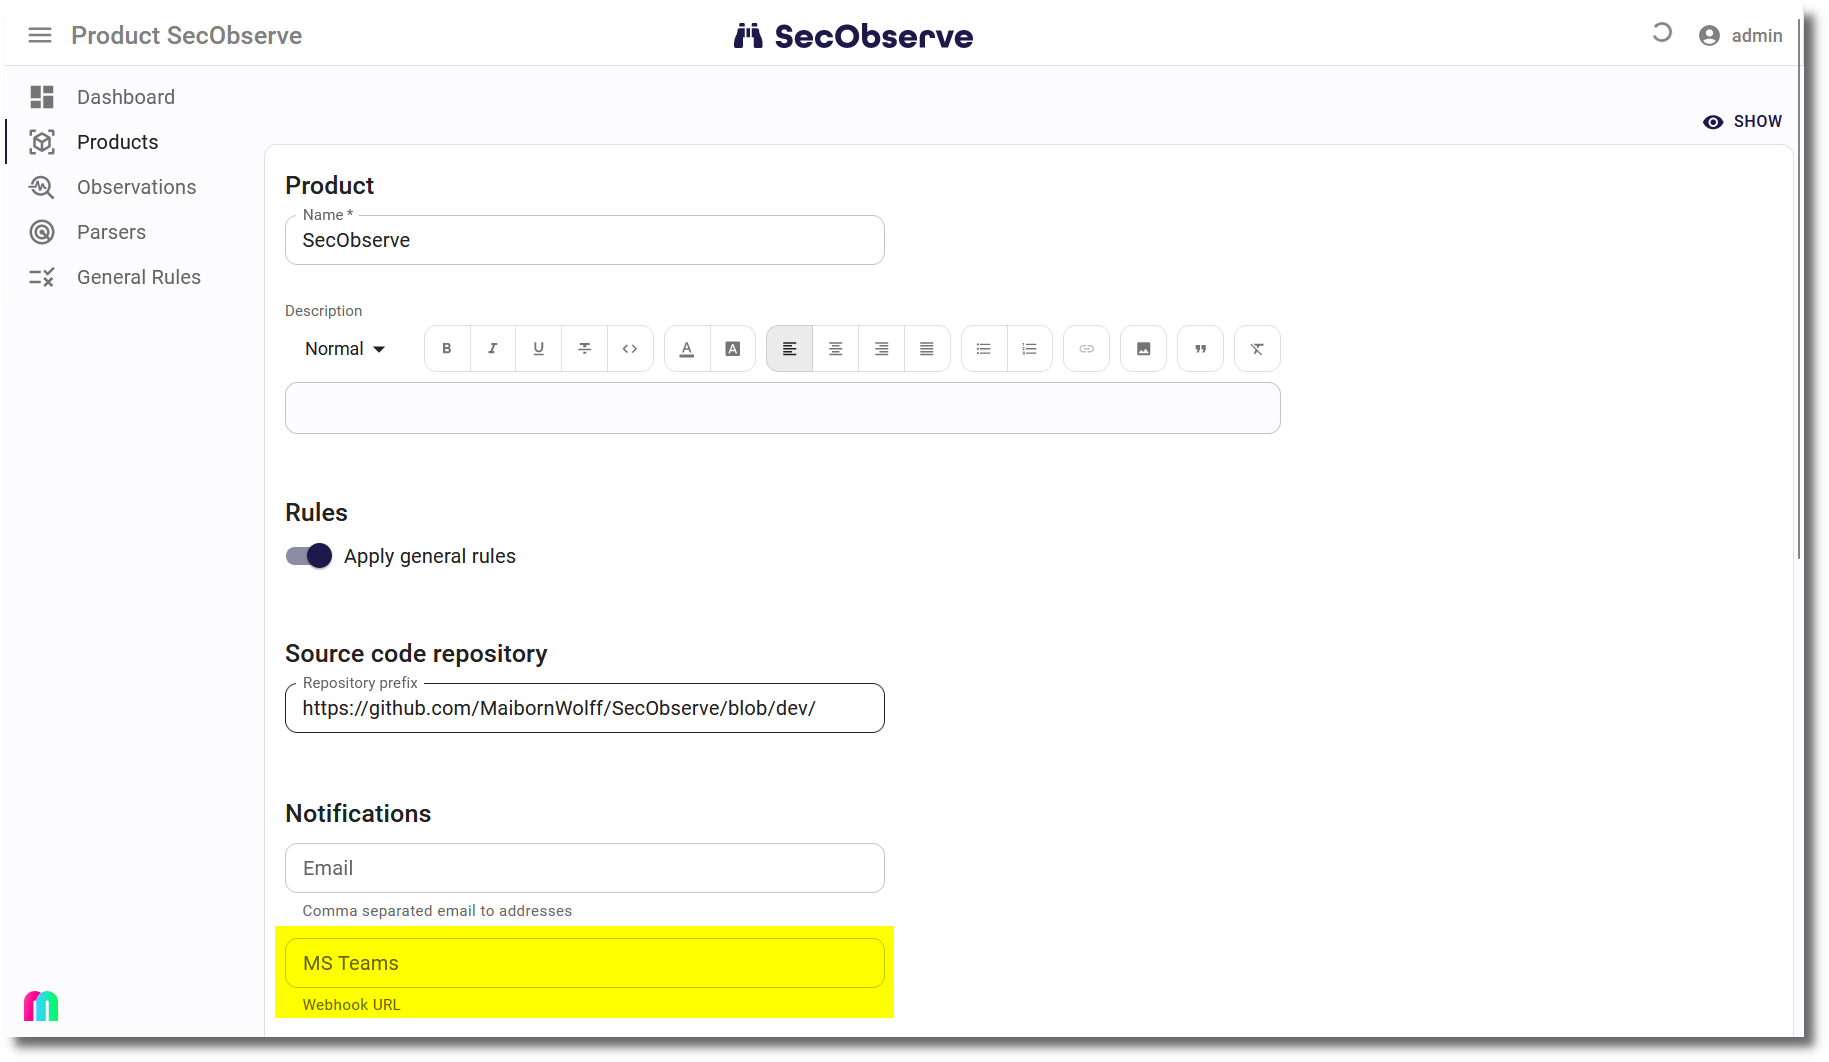Disable the Apply general rules switch
Viewport: 1829px width, 1062px height.
coord(309,556)
